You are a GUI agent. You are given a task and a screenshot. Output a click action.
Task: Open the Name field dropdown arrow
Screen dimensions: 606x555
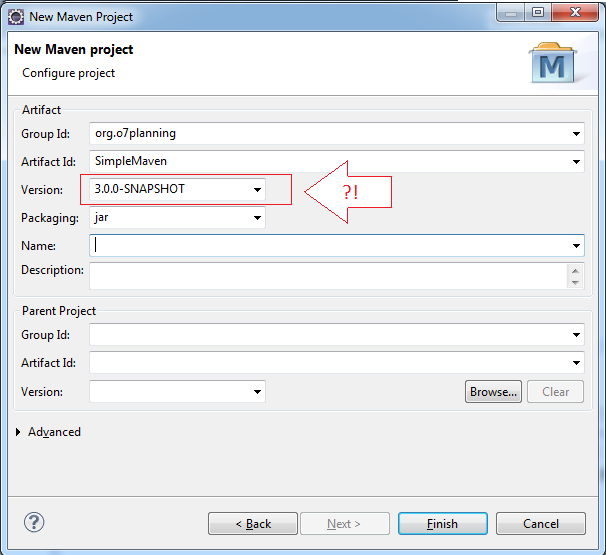[x=576, y=245]
